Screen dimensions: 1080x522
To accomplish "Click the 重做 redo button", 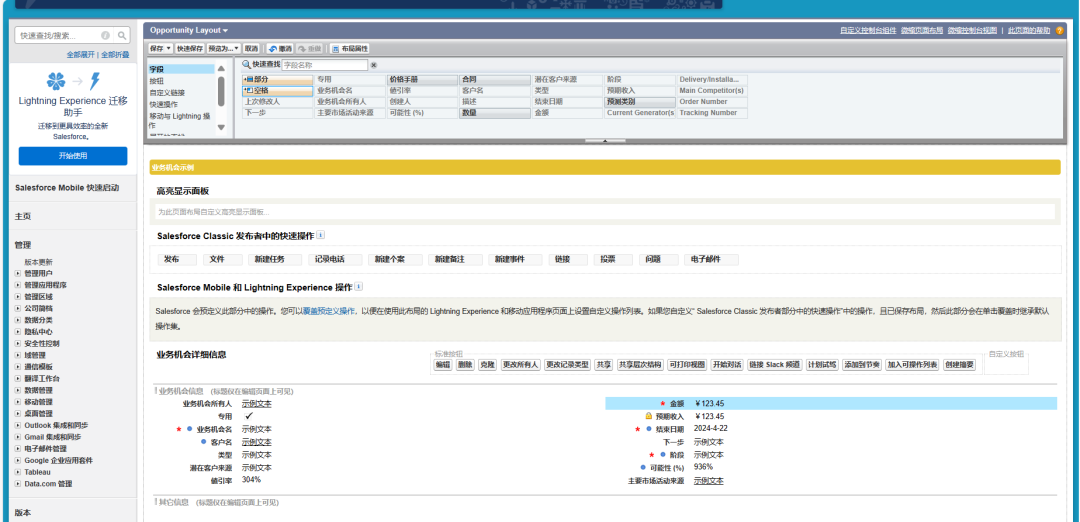I will [309, 49].
